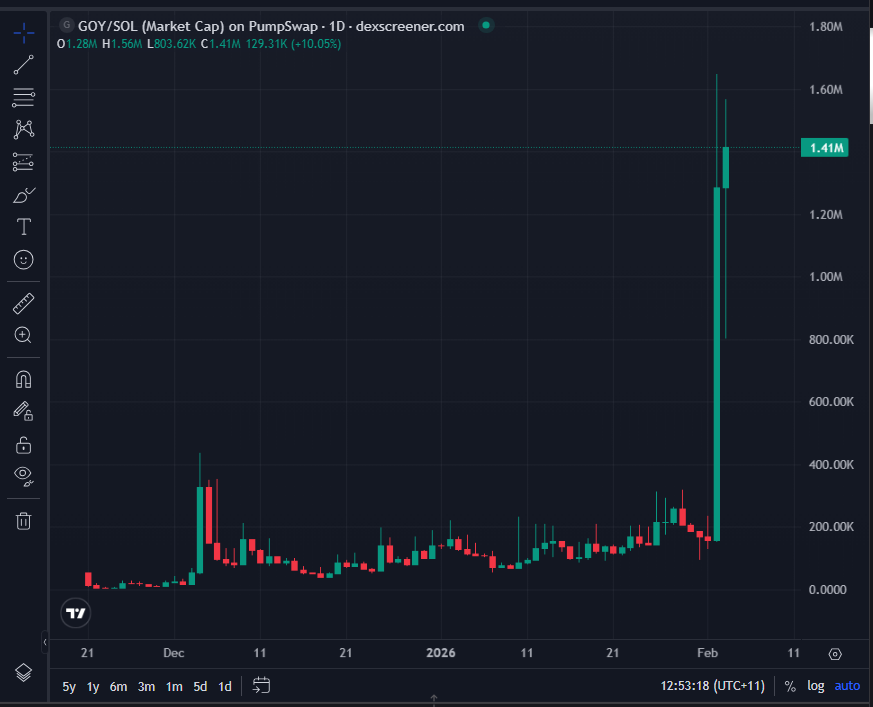Choose the Fib Retracement tool

tap(23, 97)
